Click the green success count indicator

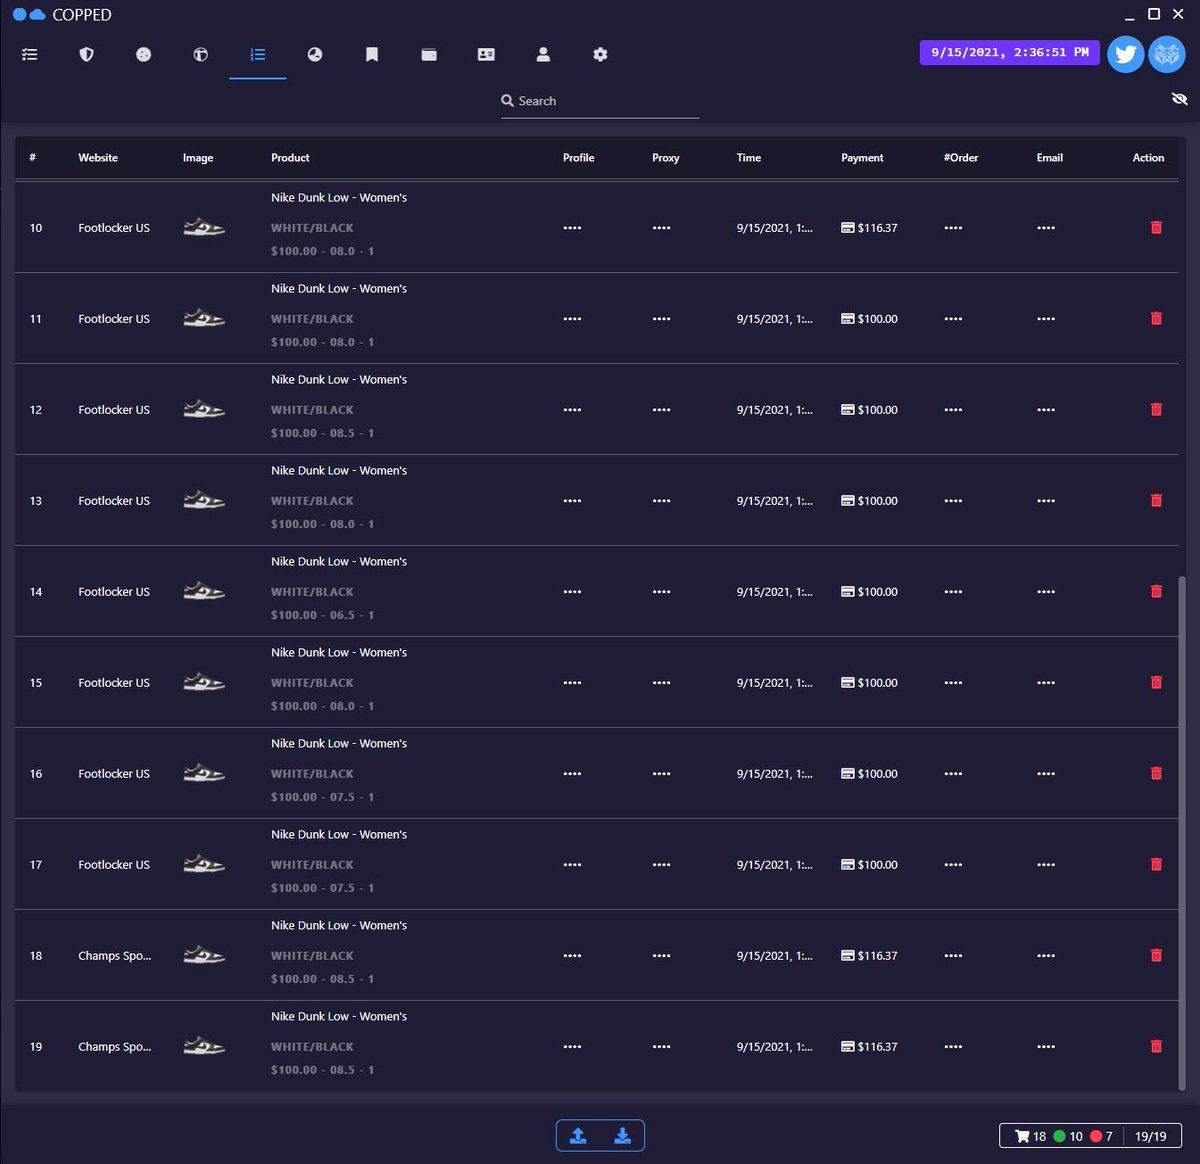tap(1060, 1136)
